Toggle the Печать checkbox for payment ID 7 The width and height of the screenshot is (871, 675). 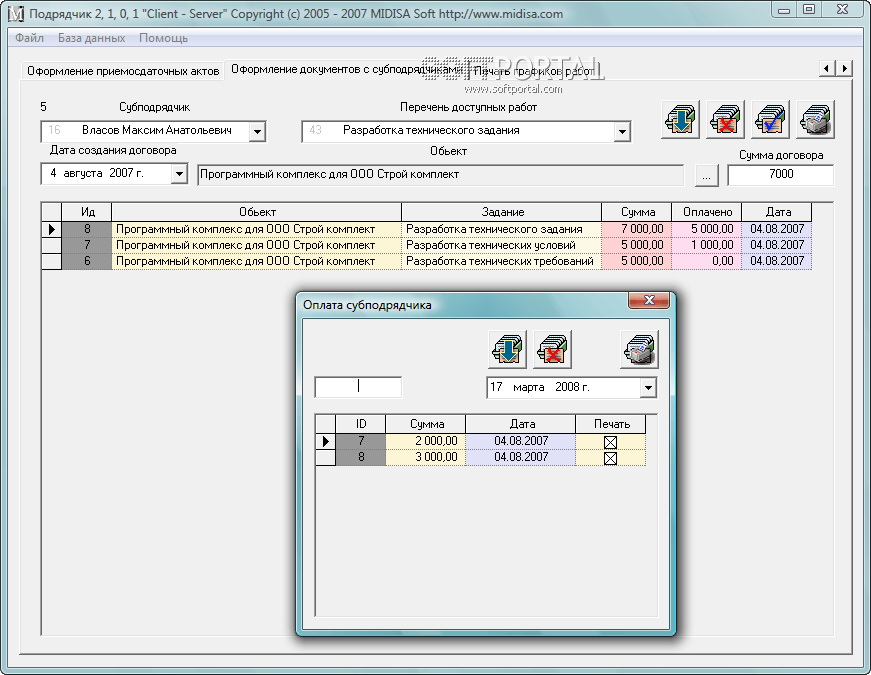pyautogui.click(x=610, y=442)
